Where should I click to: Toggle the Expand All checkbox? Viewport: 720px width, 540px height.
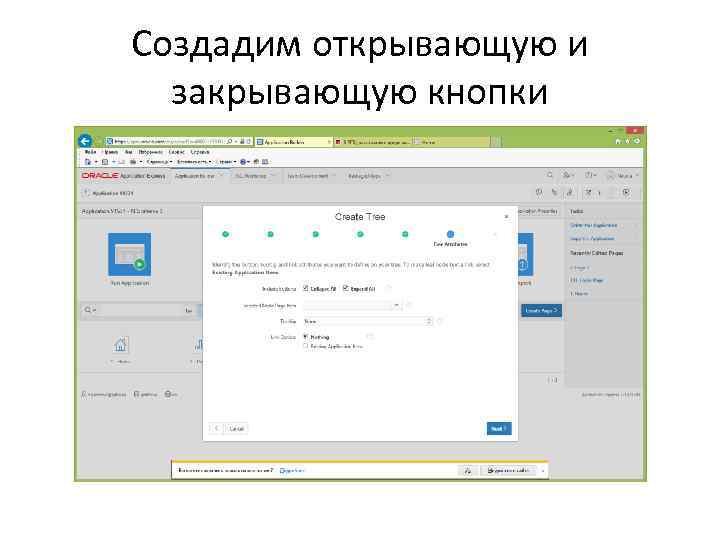point(346,288)
